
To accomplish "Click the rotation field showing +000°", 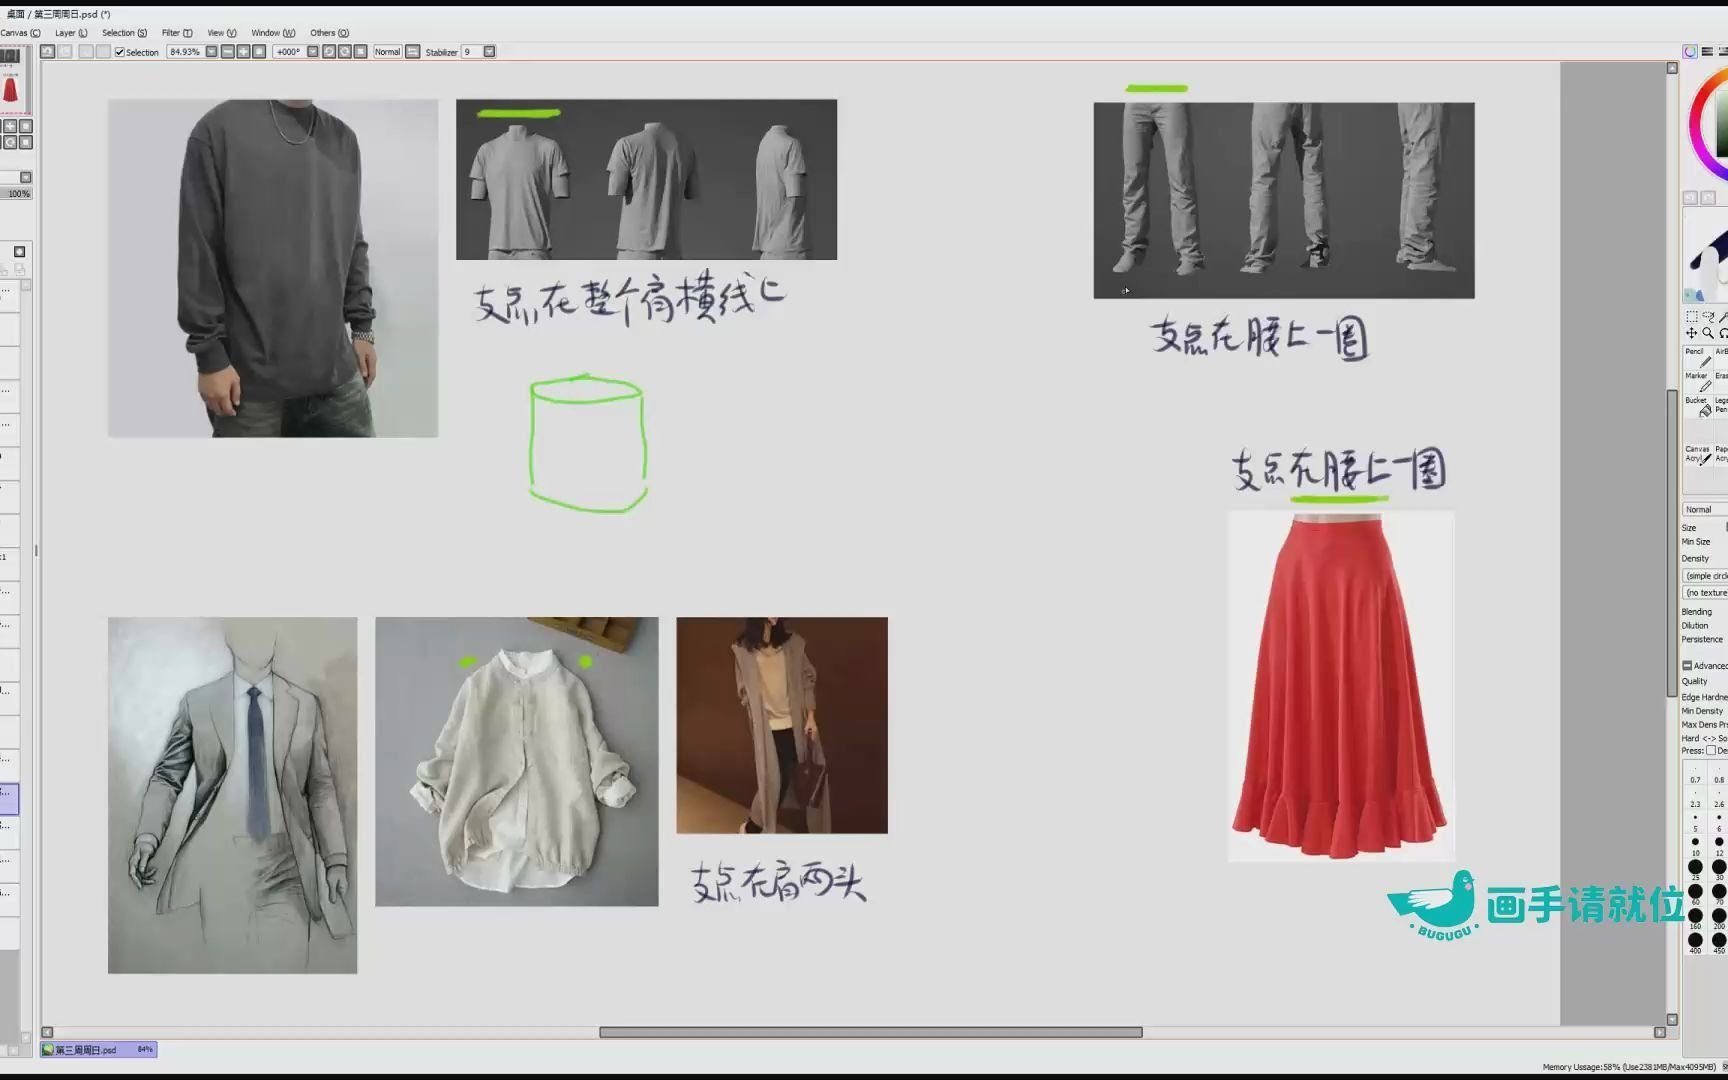I will (x=288, y=52).
